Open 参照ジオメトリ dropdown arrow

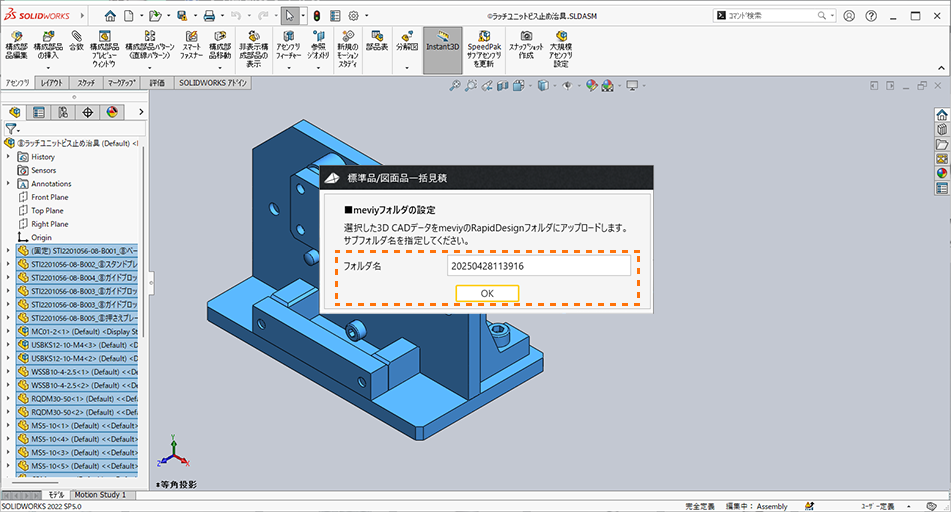pyautogui.click(x=318, y=68)
